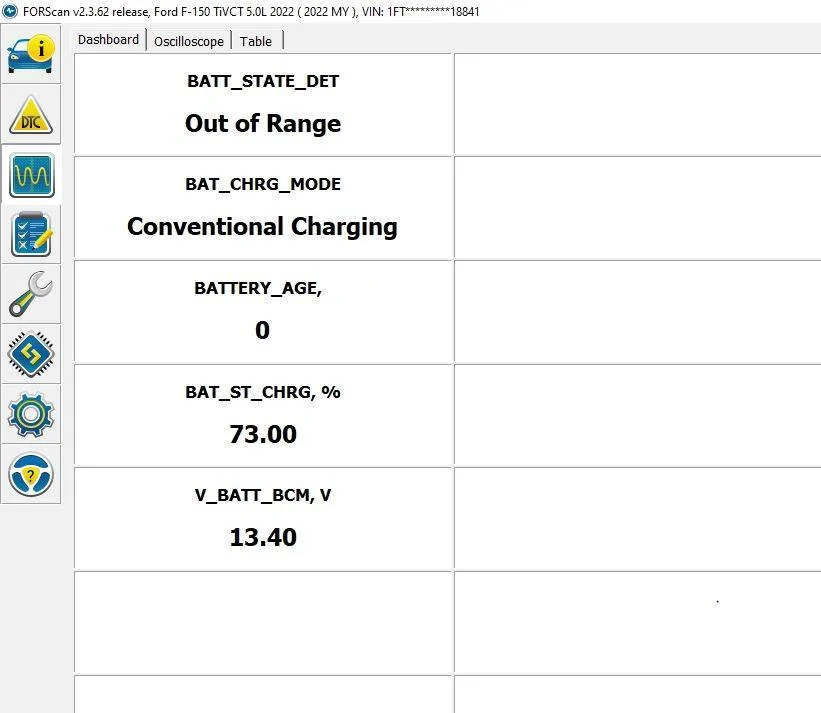Viewport: 821px width, 713px height.
Task: Open the Tests checklist section
Action: pyautogui.click(x=30, y=235)
